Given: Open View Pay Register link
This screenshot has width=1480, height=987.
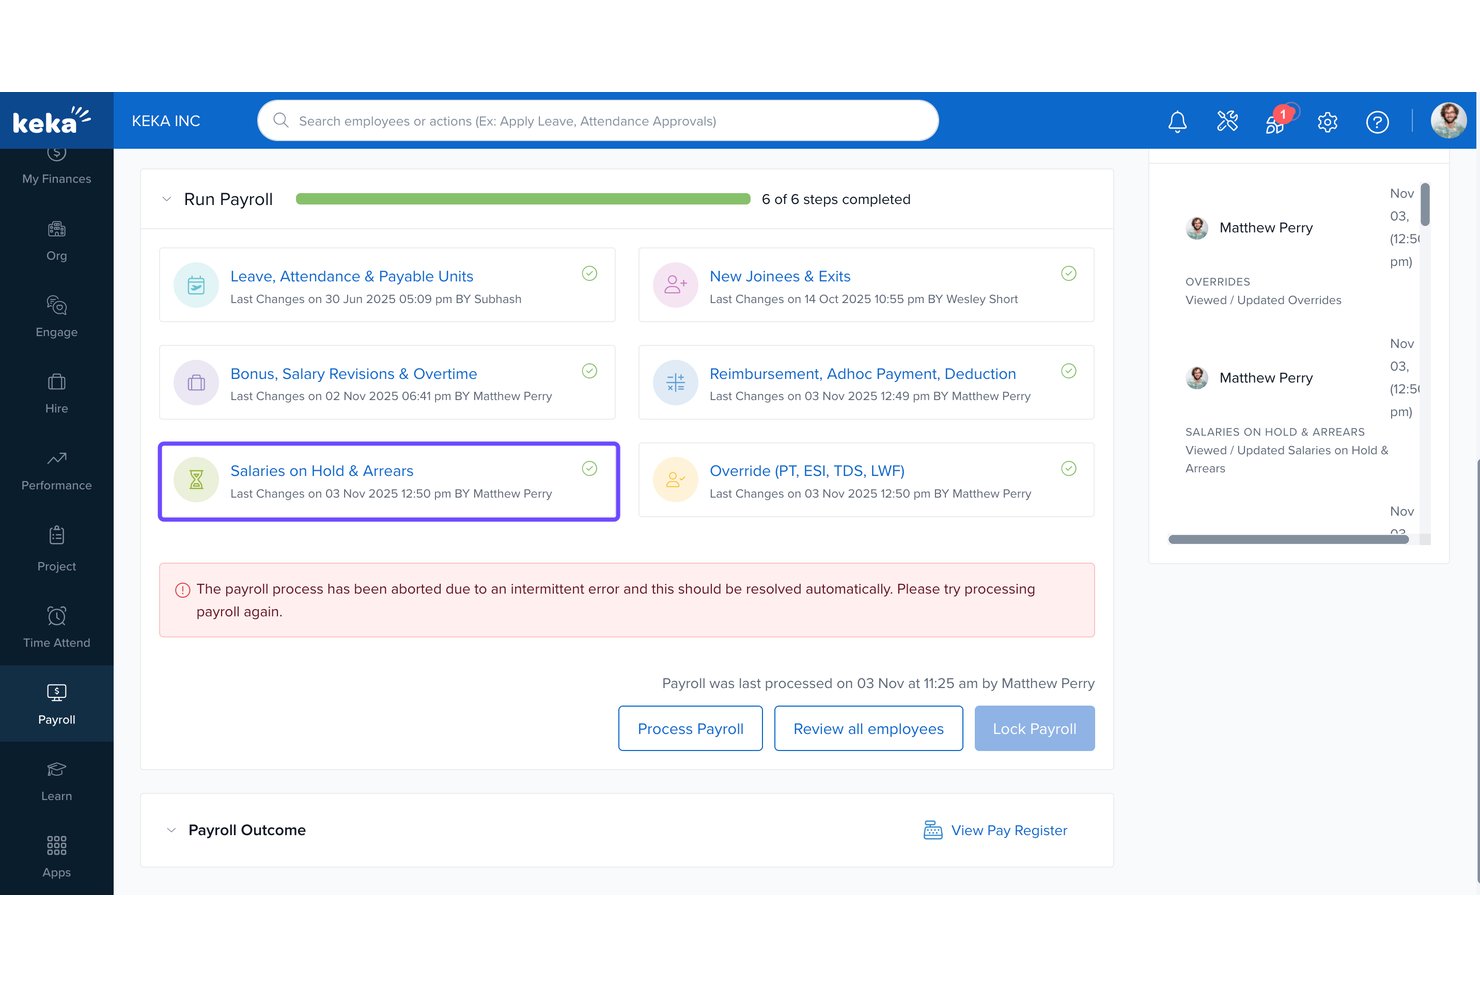Looking at the screenshot, I should click(x=1009, y=830).
